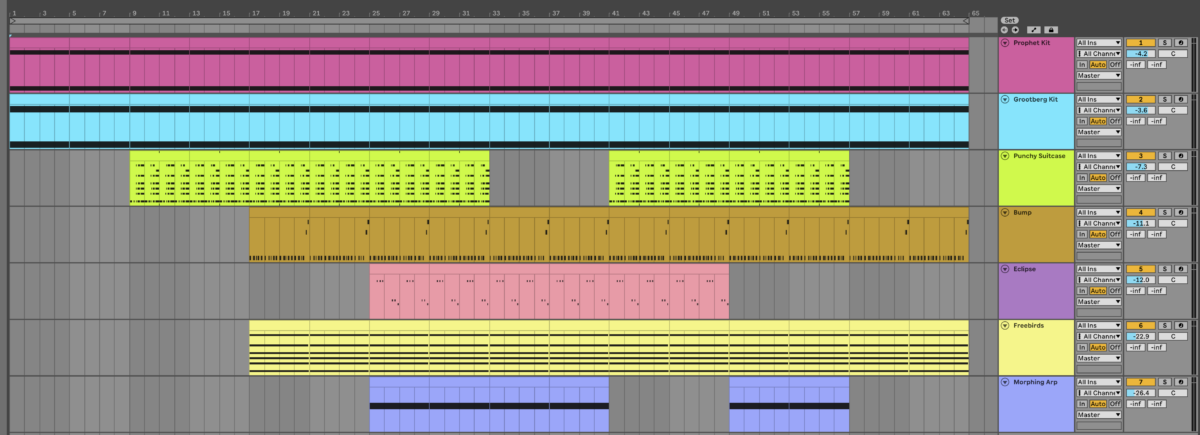Screen dimensions: 1200x435
Task: Jump to previous locator arrow button
Action: (x=1004, y=30)
